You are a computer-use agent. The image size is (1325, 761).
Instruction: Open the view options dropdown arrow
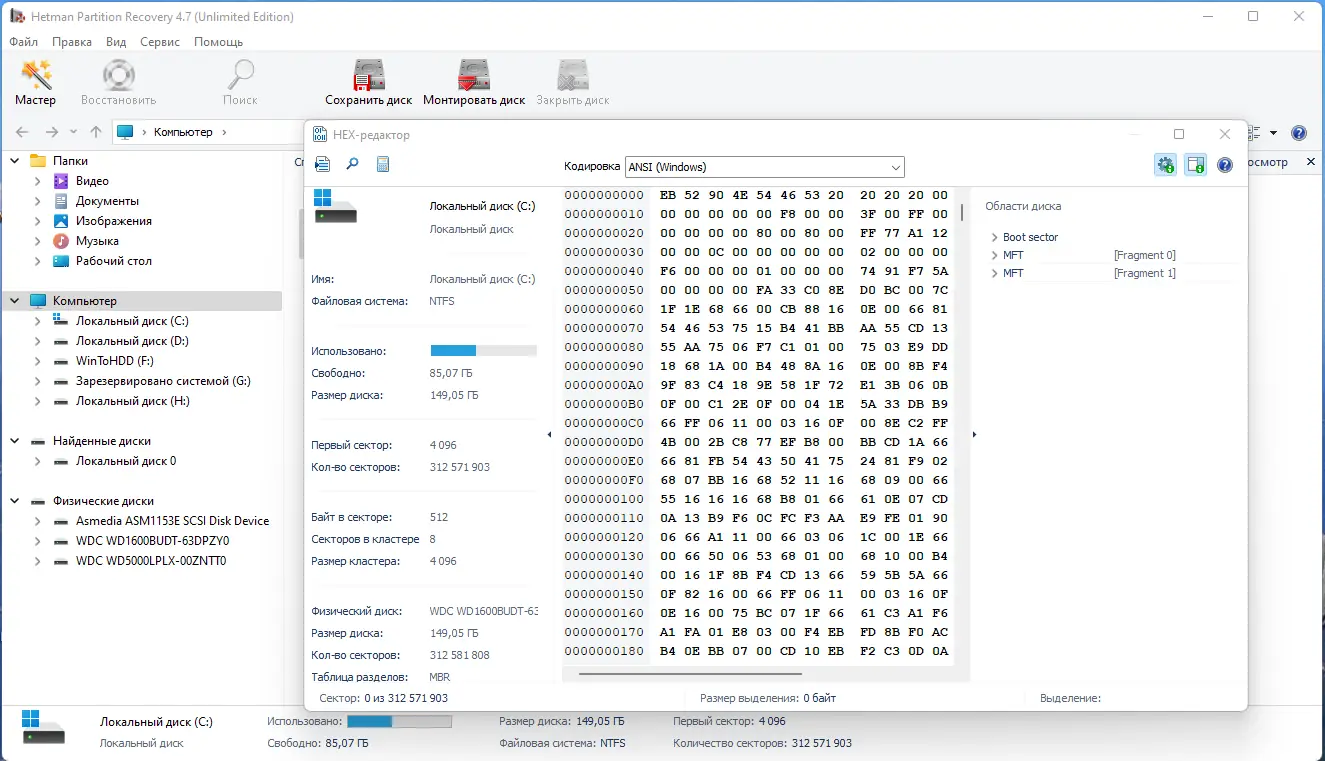(x=1273, y=133)
